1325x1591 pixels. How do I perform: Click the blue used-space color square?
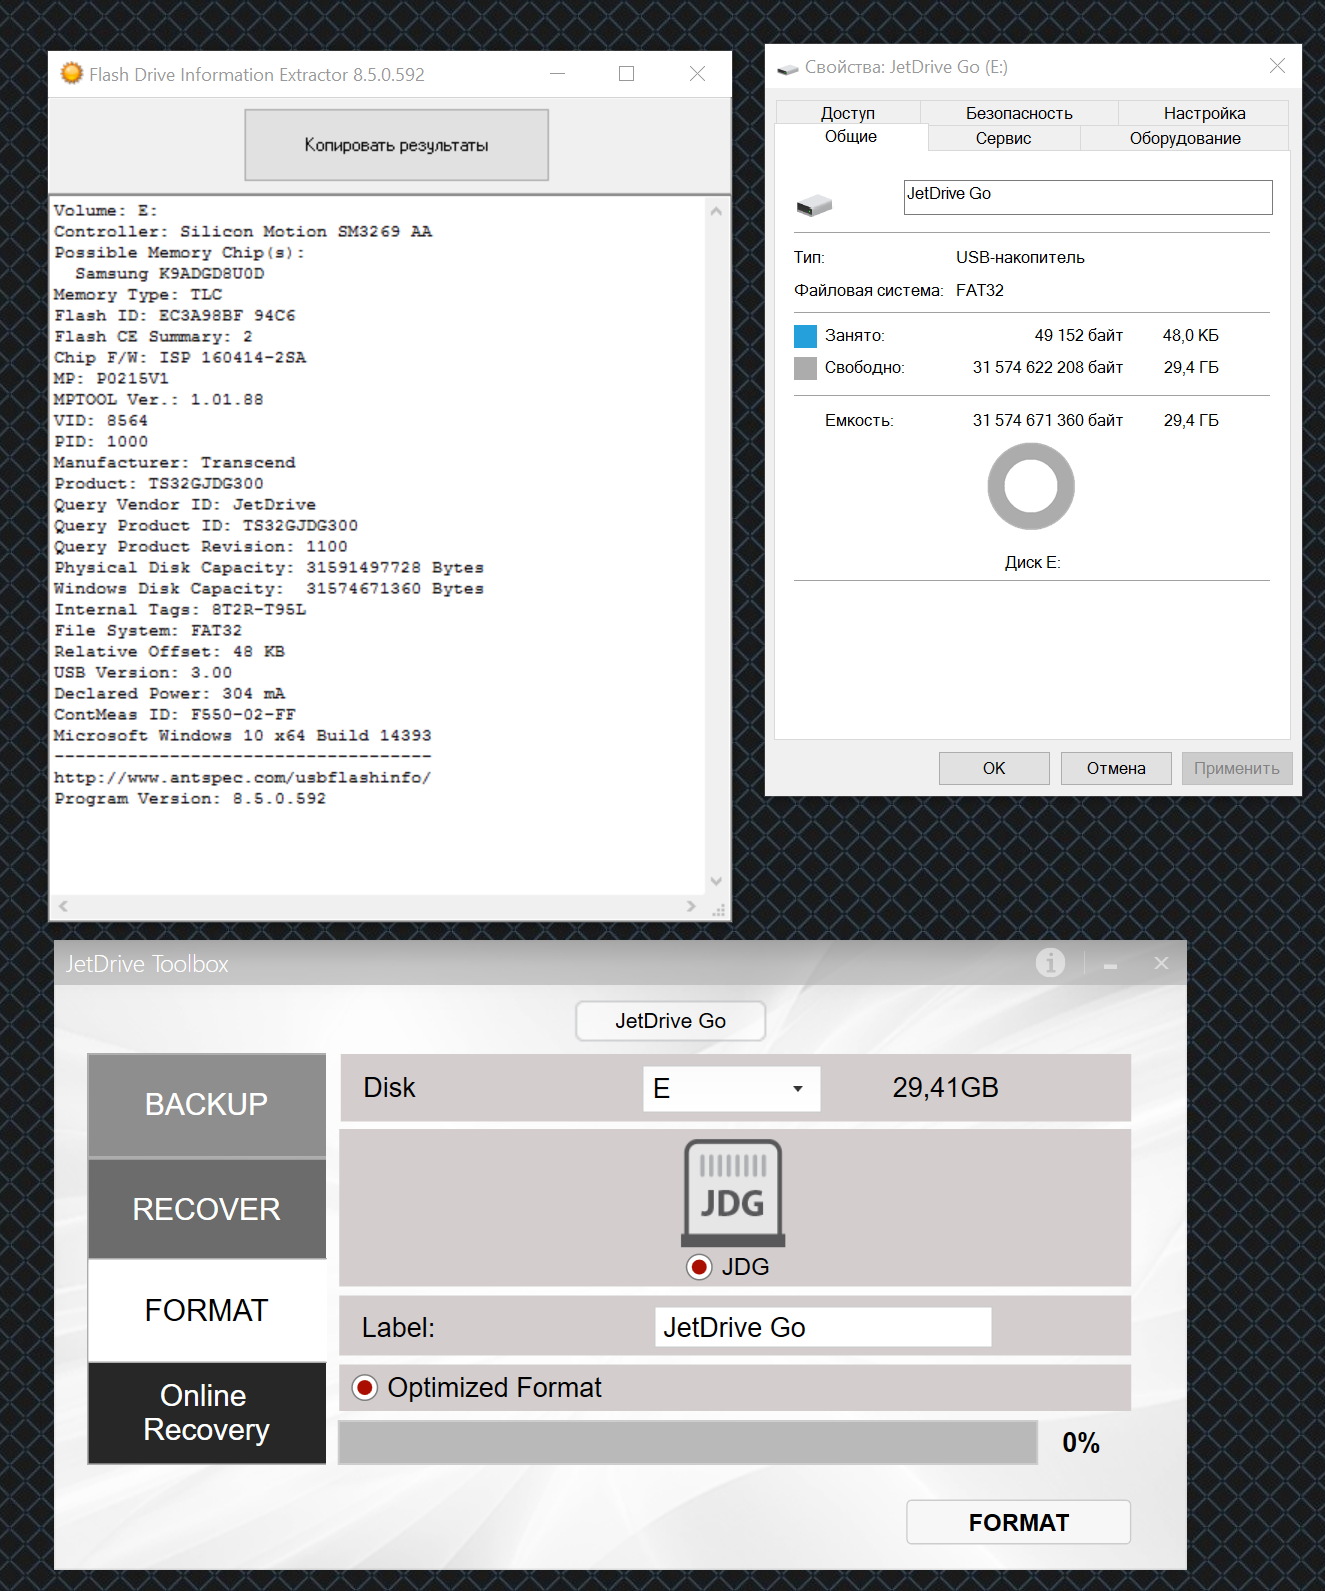pos(805,336)
